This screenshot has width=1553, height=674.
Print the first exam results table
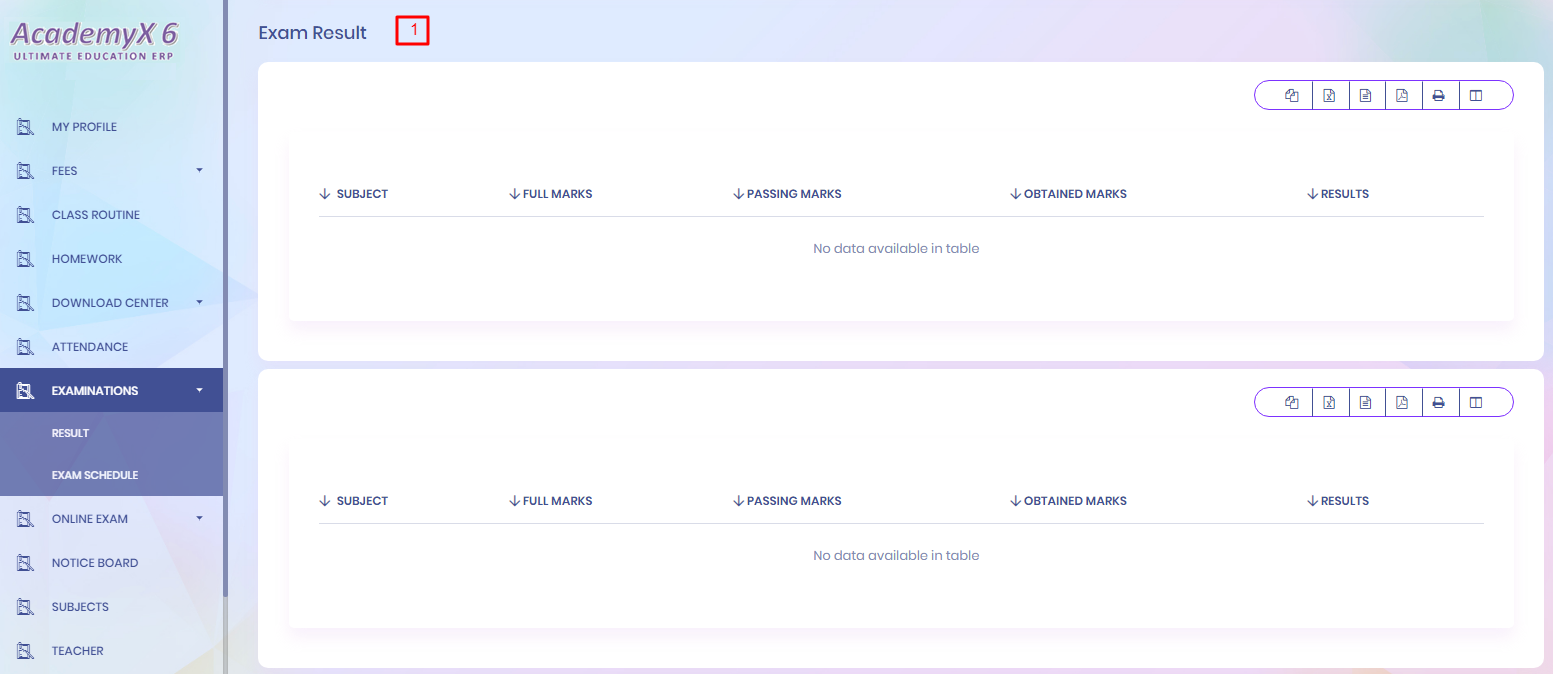tap(1438, 96)
